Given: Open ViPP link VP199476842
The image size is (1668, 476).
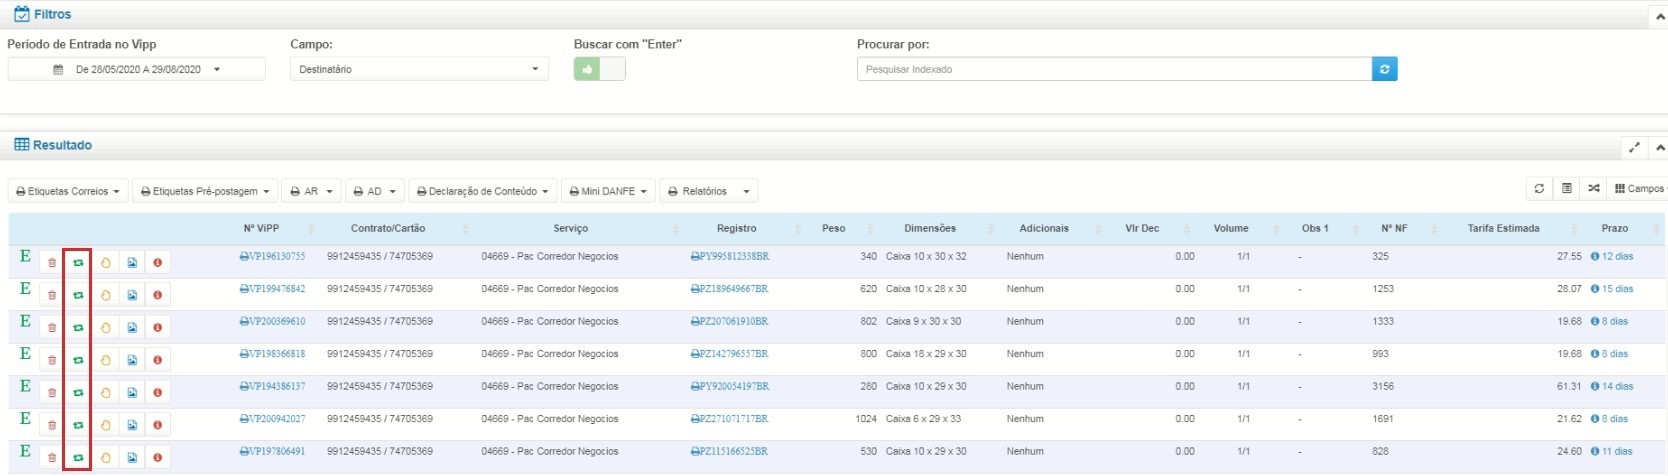Looking at the screenshot, I should [x=273, y=289].
